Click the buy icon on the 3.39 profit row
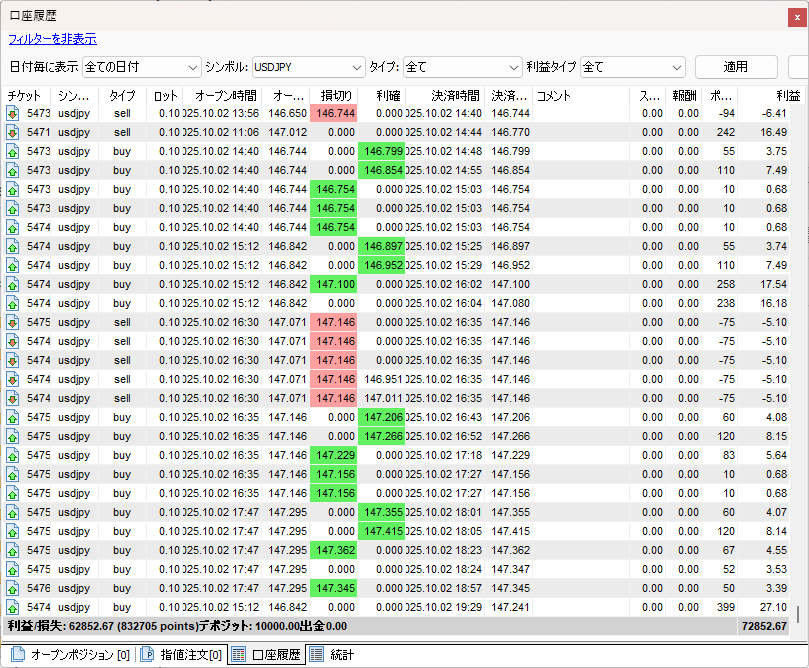The image size is (809, 668). pos(12,588)
